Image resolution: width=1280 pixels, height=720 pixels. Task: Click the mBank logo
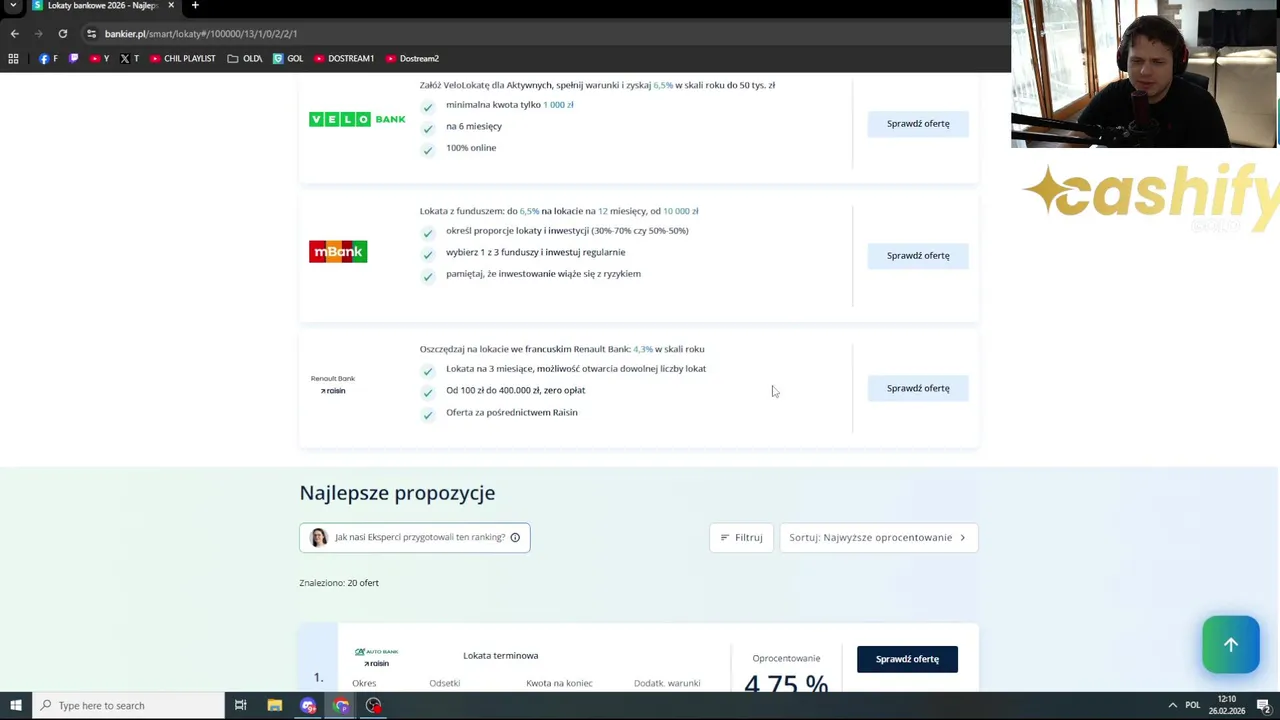(x=338, y=252)
